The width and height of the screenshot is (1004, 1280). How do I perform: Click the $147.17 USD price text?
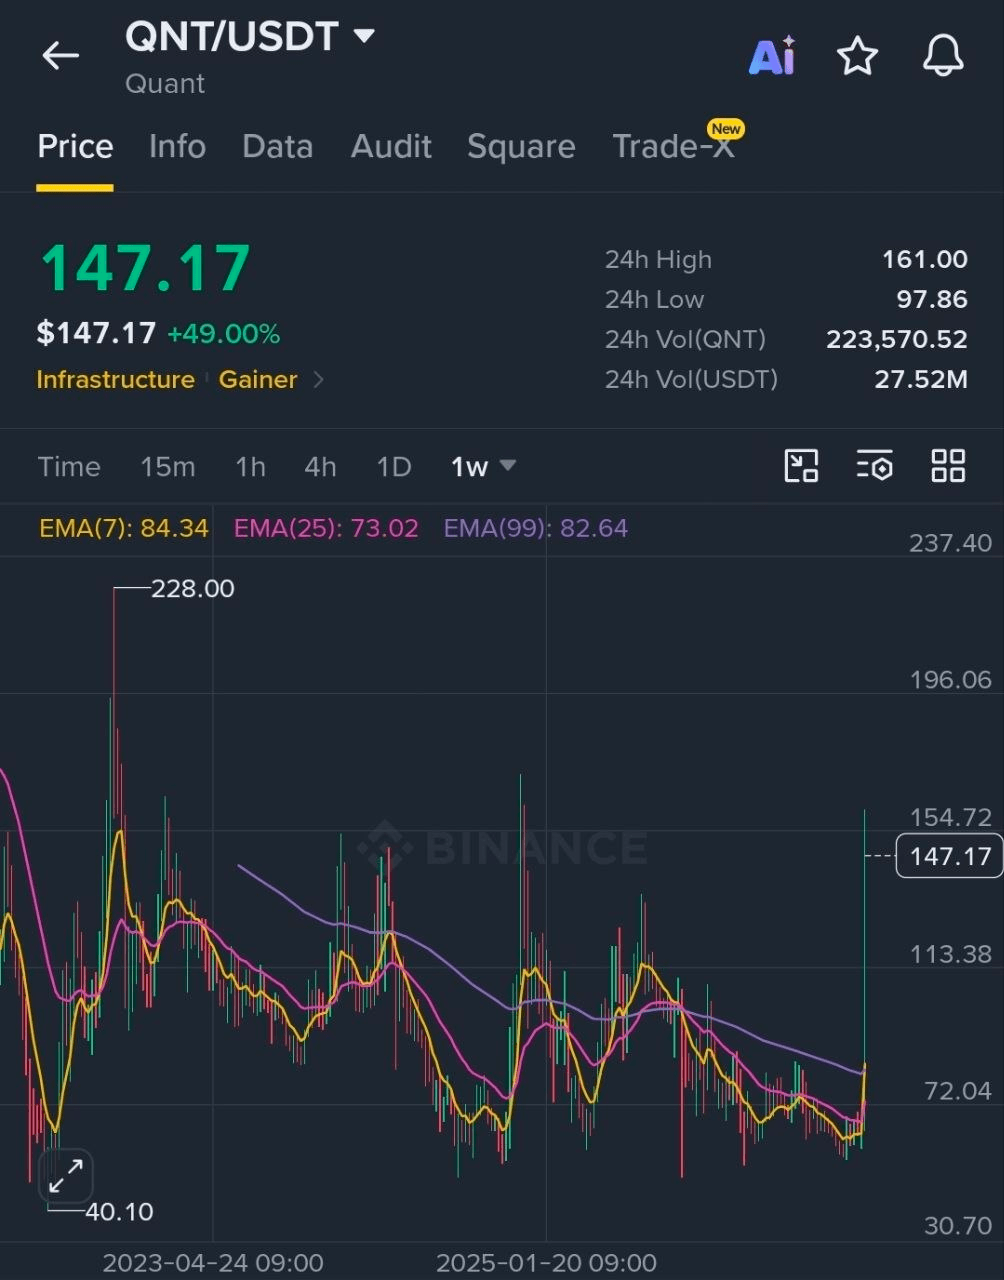(x=96, y=333)
